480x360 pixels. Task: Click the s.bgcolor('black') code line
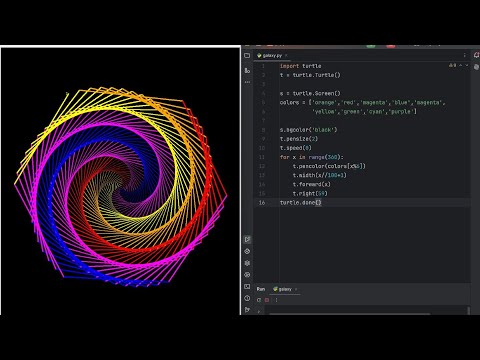[x=308, y=130]
